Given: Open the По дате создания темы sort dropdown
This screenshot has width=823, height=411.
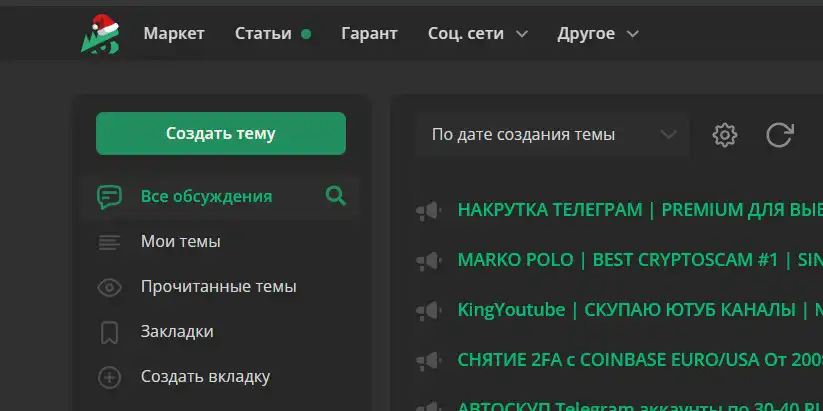Looking at the screenshot, I should (552, 134).
